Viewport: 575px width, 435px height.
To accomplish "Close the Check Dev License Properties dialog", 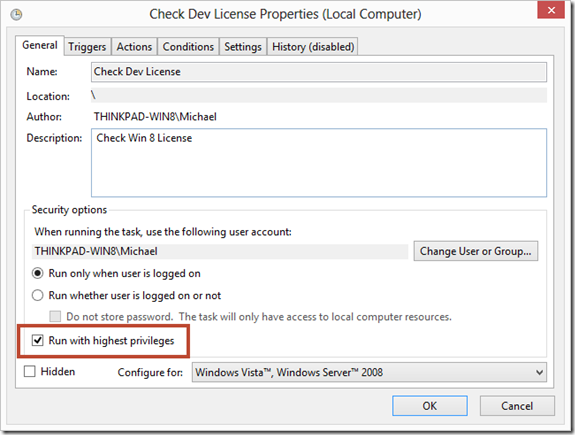I will (x=551, y=10).
